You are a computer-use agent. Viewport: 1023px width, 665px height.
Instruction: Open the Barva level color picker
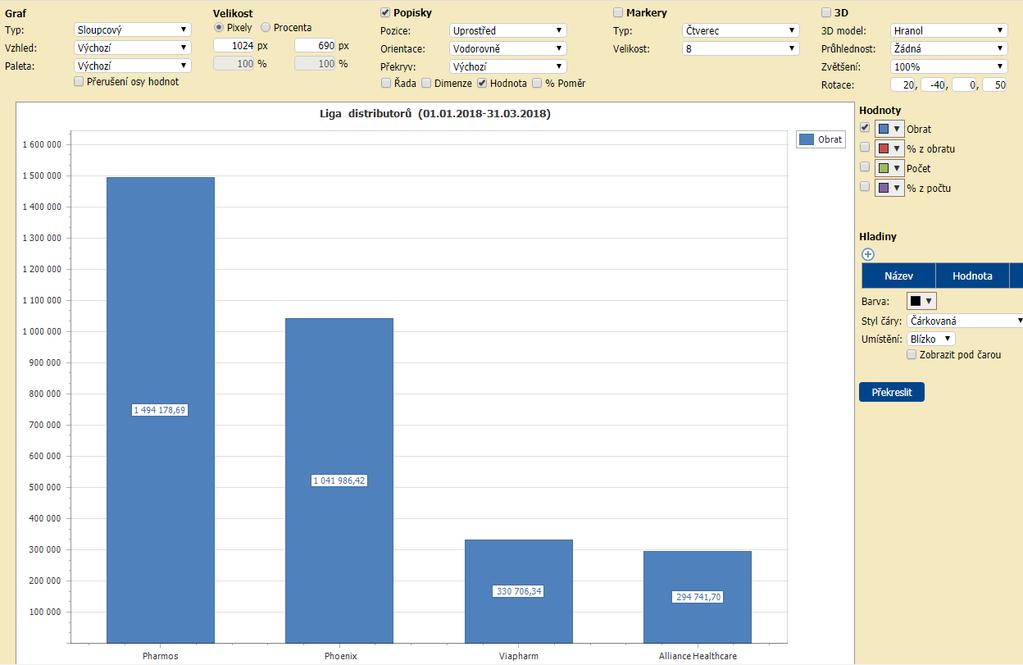coord(921,301)
